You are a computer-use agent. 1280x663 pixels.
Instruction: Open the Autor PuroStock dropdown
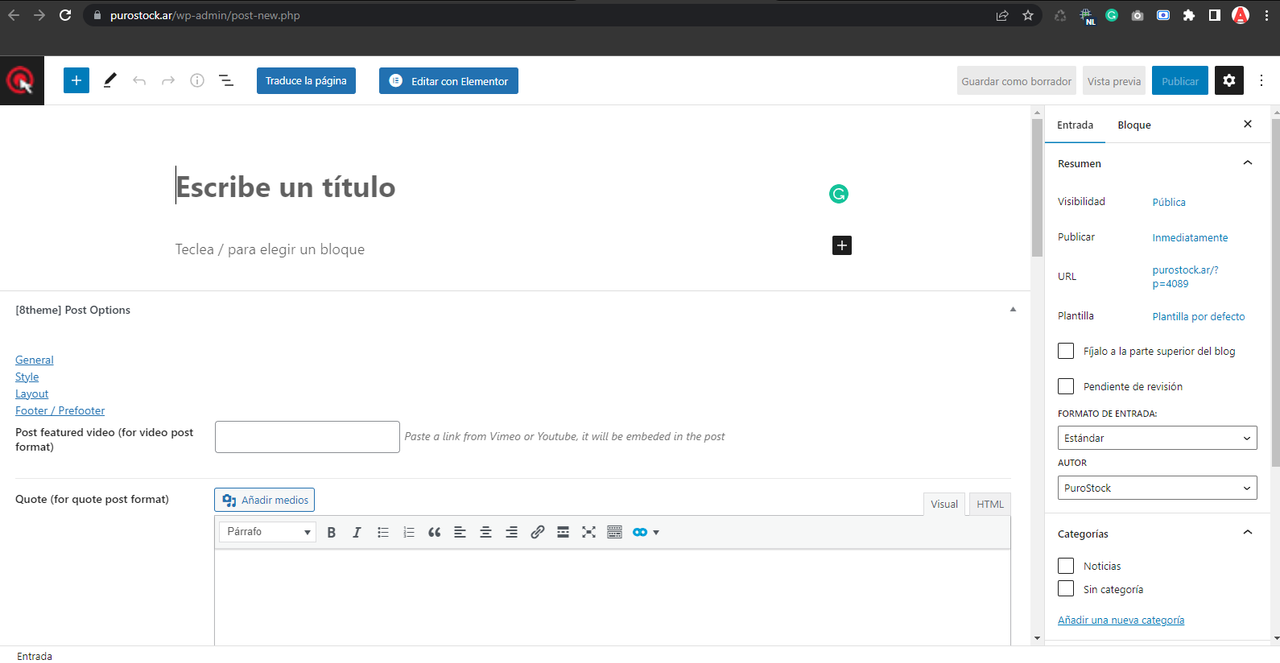coord(1157,488)
